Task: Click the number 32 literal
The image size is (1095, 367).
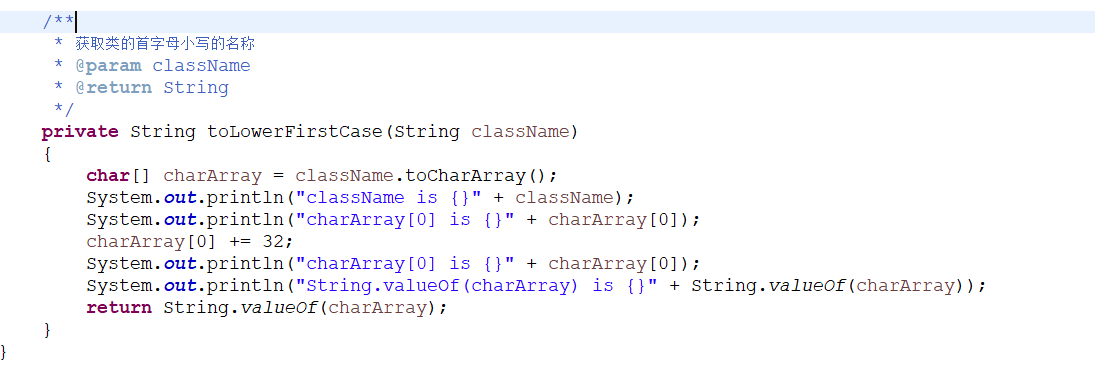Action: tap(273, 241)
